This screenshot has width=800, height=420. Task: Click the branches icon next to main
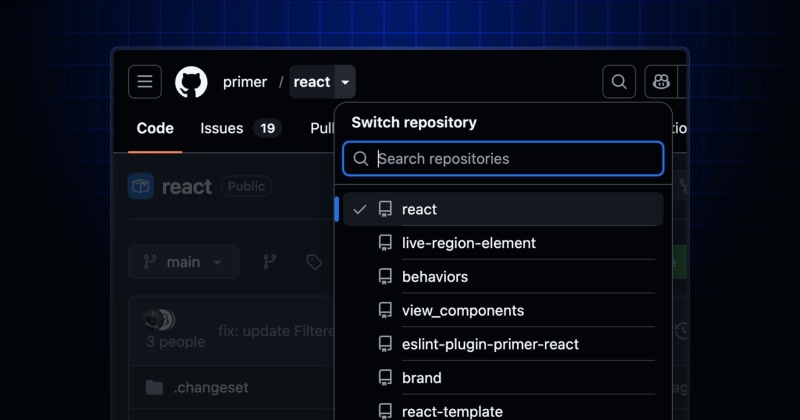(269, 262)
